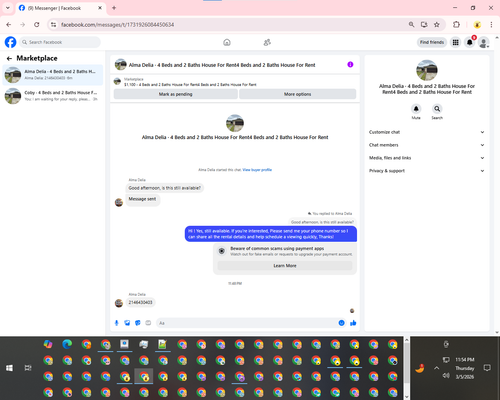Open the Windows notification center icon

click(x=487, y=368)
